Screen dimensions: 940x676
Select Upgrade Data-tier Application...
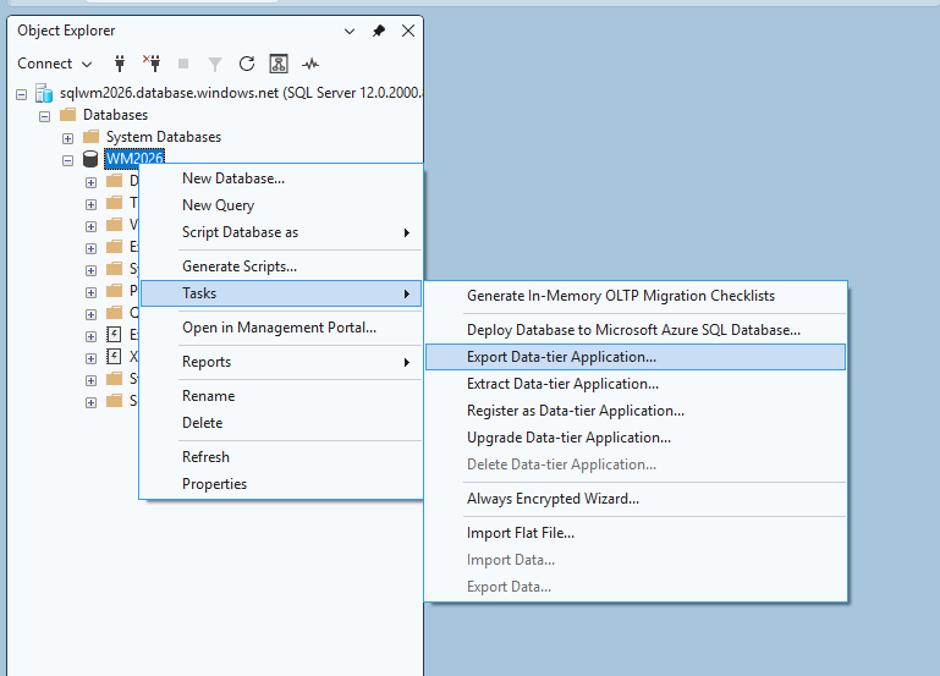(635, 438)
